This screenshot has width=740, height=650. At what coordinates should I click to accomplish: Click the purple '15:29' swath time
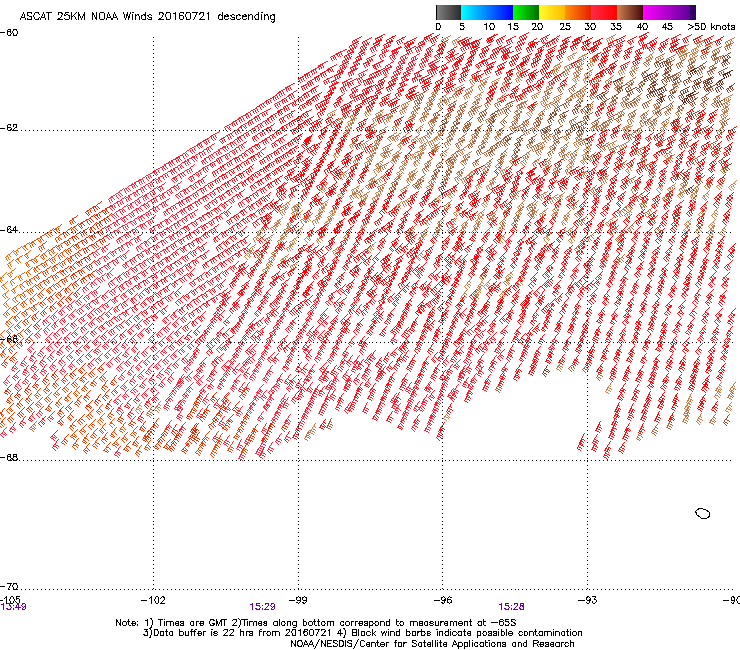pyautogui.click(x=262, y=607)
